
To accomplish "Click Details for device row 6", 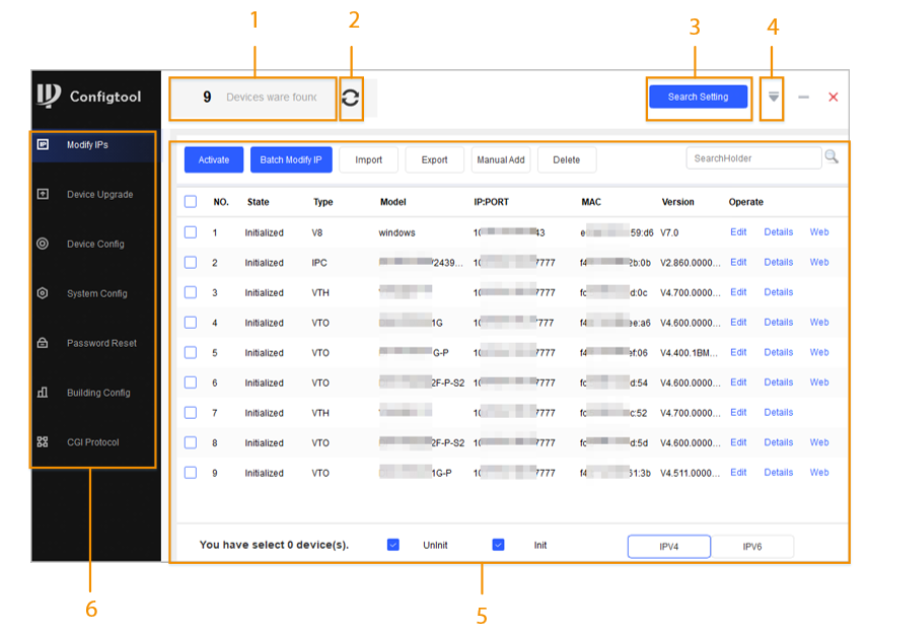I will 779,382.
